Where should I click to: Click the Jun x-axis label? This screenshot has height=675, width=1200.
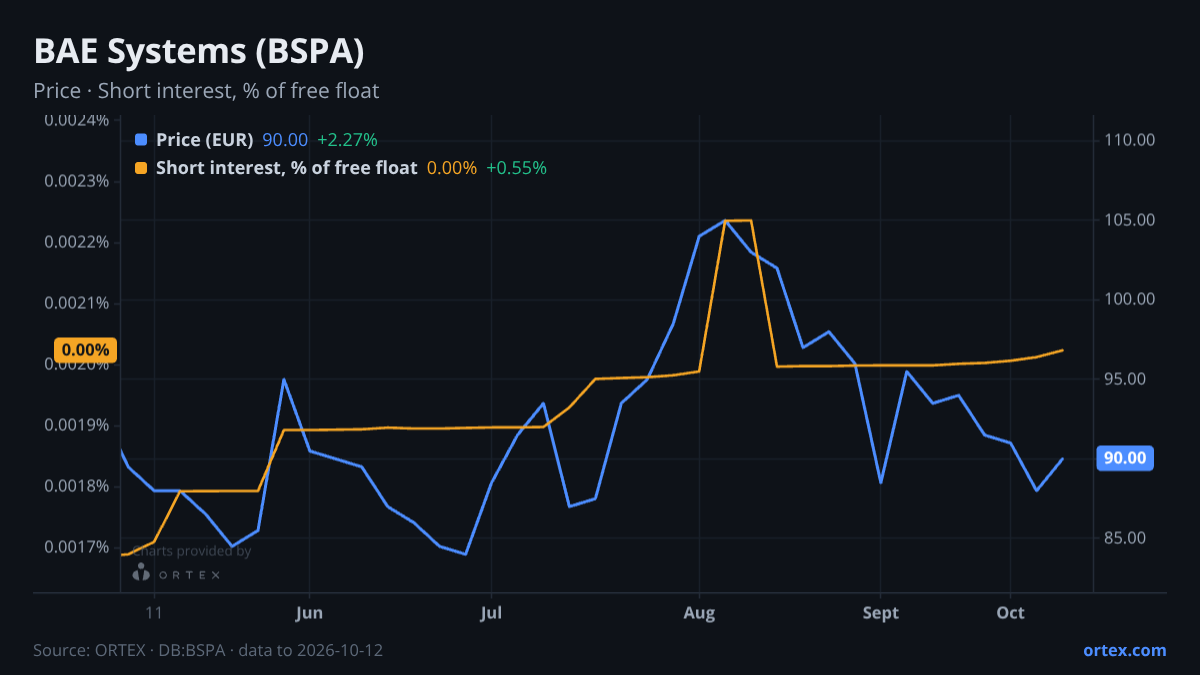tap(310, 613)
